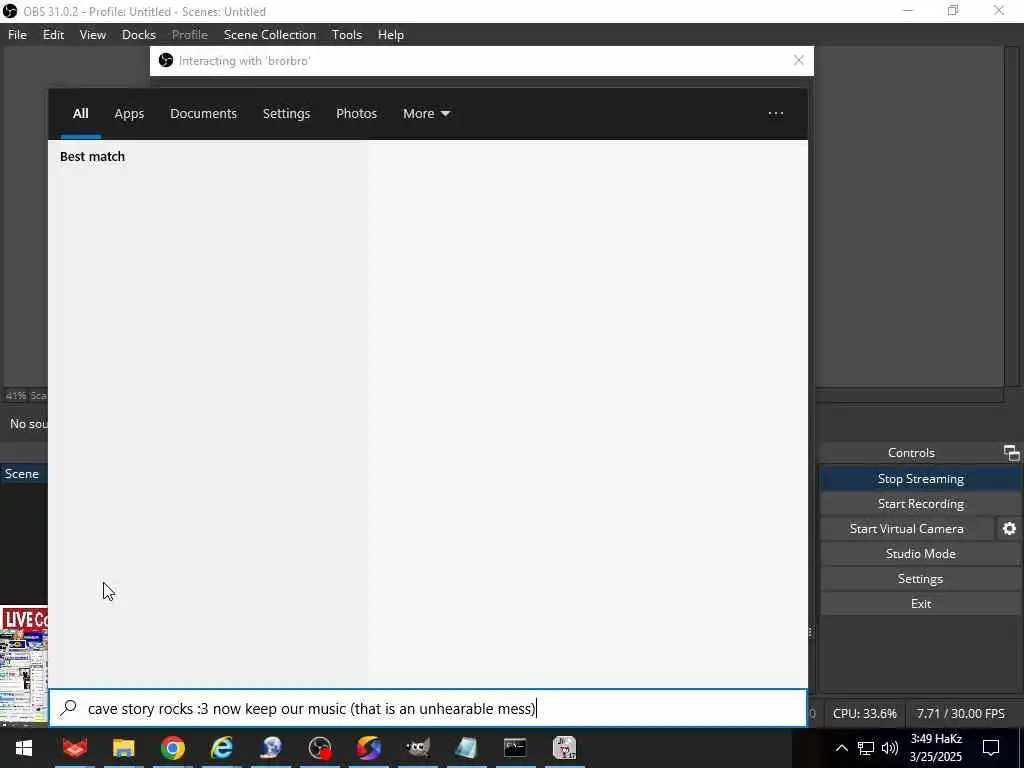This screenshot has width=1024, height=768.
Task: Open the globe network app on taskbar
Action: click(x=271, y=748)
